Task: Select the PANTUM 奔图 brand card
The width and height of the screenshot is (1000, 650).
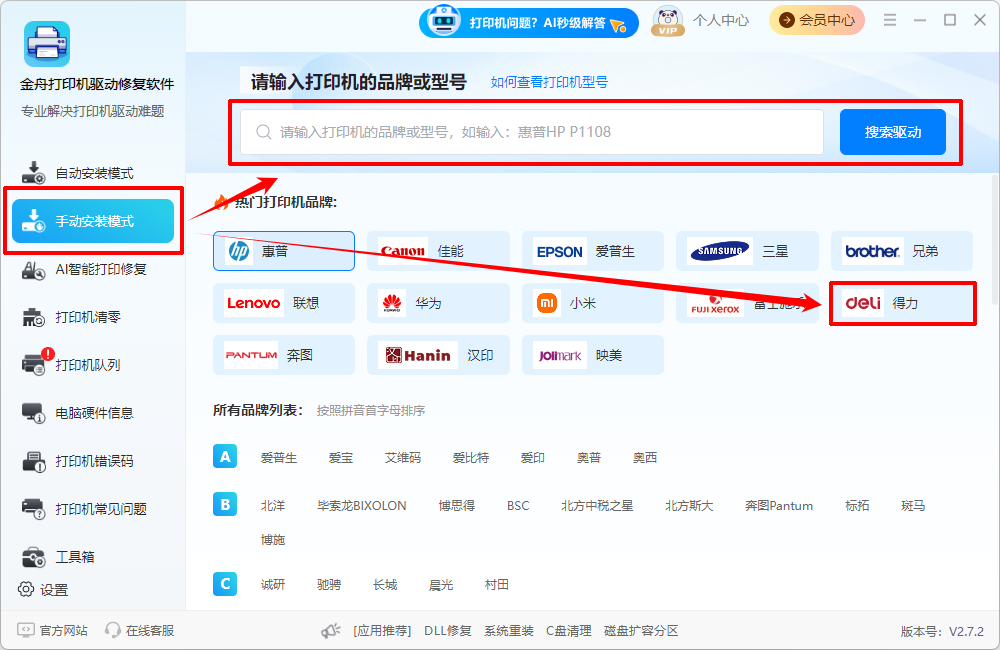Action: tap(284, 355)
